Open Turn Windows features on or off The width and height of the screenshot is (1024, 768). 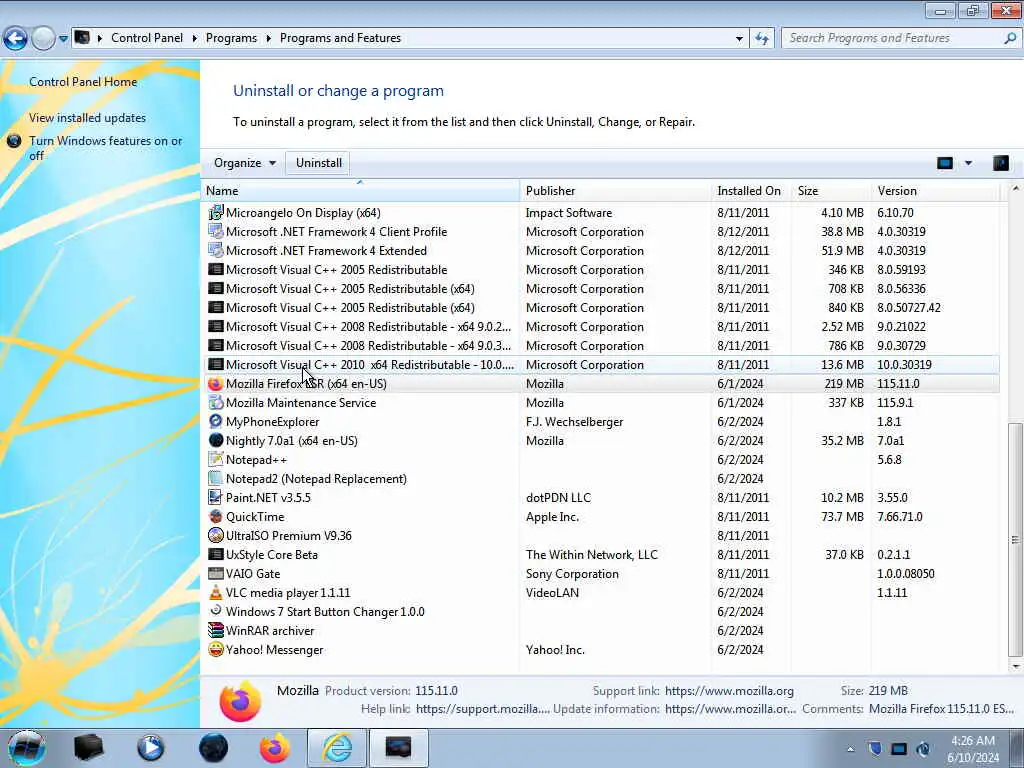(x=105, y=148)
